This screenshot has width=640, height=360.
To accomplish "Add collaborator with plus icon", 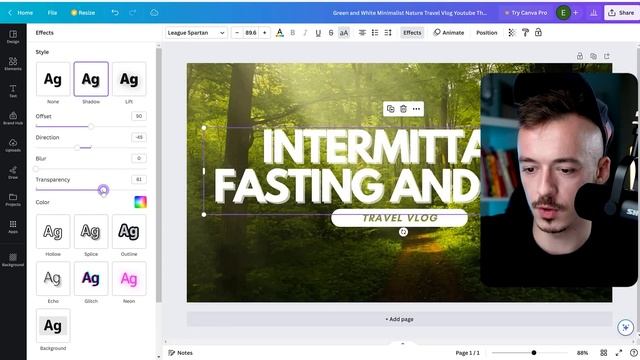I will click(576, 13).
